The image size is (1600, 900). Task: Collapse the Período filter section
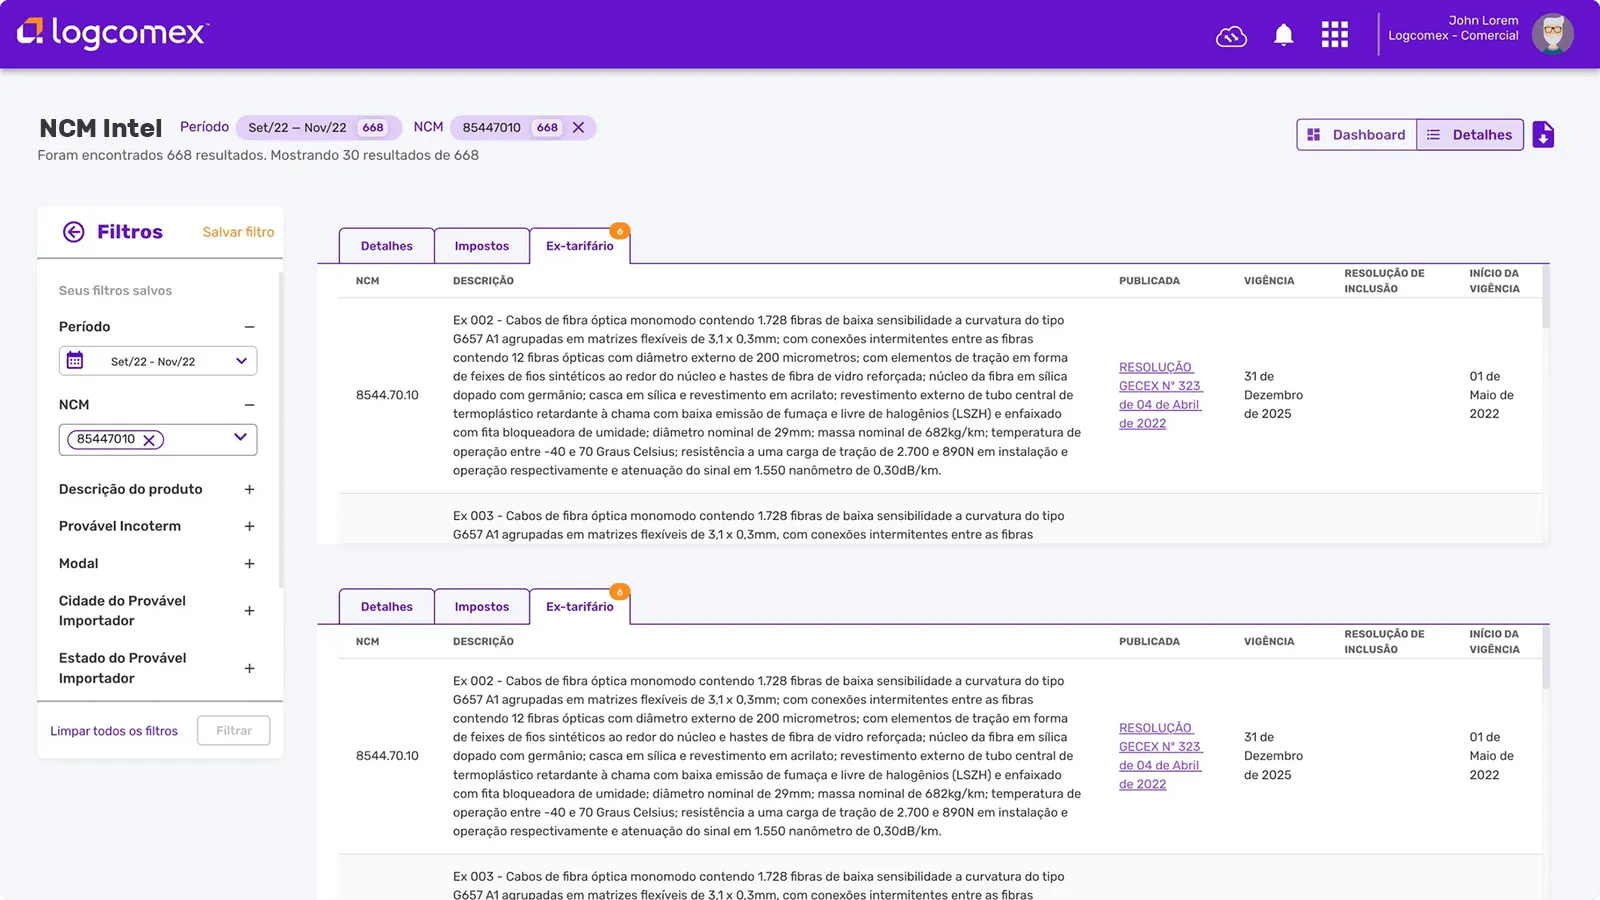click(x=249, y=326)
